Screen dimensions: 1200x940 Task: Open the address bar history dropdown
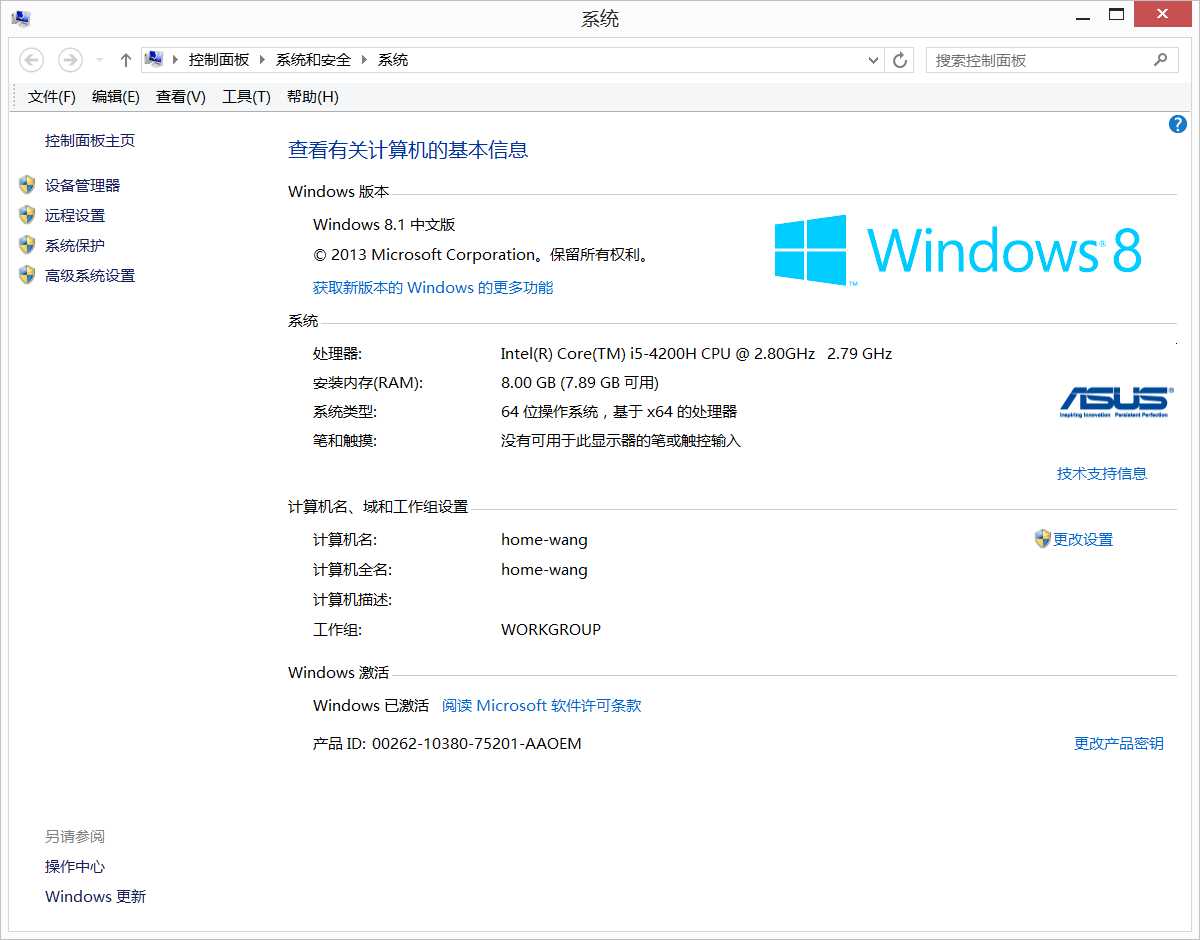[874, 60]
